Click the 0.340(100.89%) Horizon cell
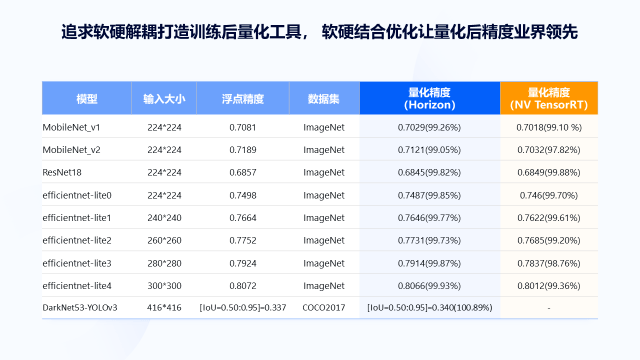This screenshot has height=360, width=640. coord(430,307)
